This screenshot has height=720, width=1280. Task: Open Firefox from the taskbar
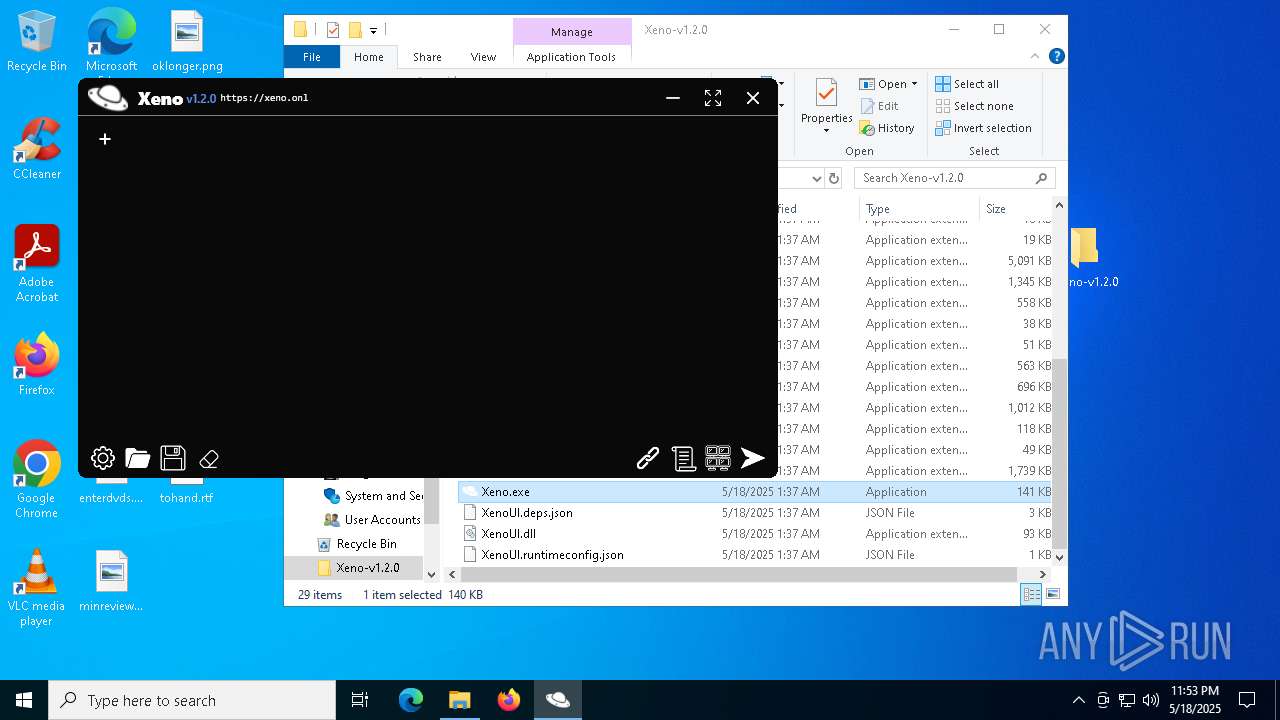(509, 700)
